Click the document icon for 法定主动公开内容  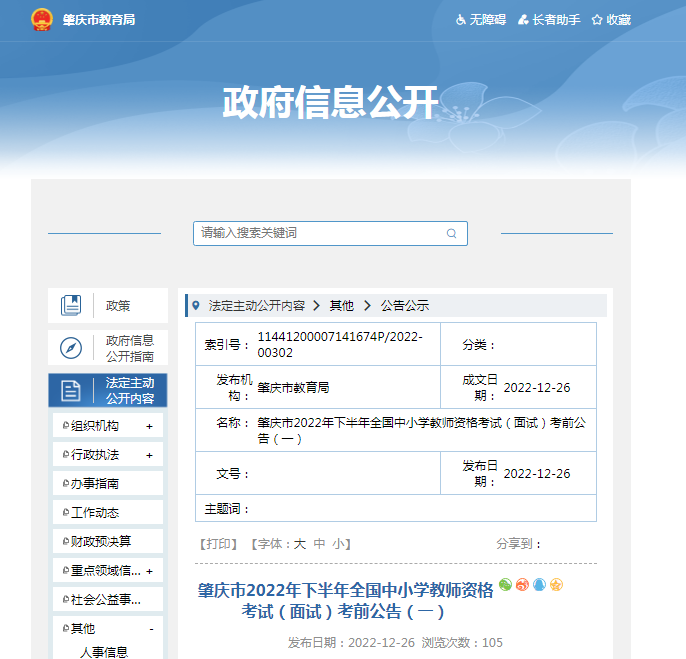click(x=71, y=390)
